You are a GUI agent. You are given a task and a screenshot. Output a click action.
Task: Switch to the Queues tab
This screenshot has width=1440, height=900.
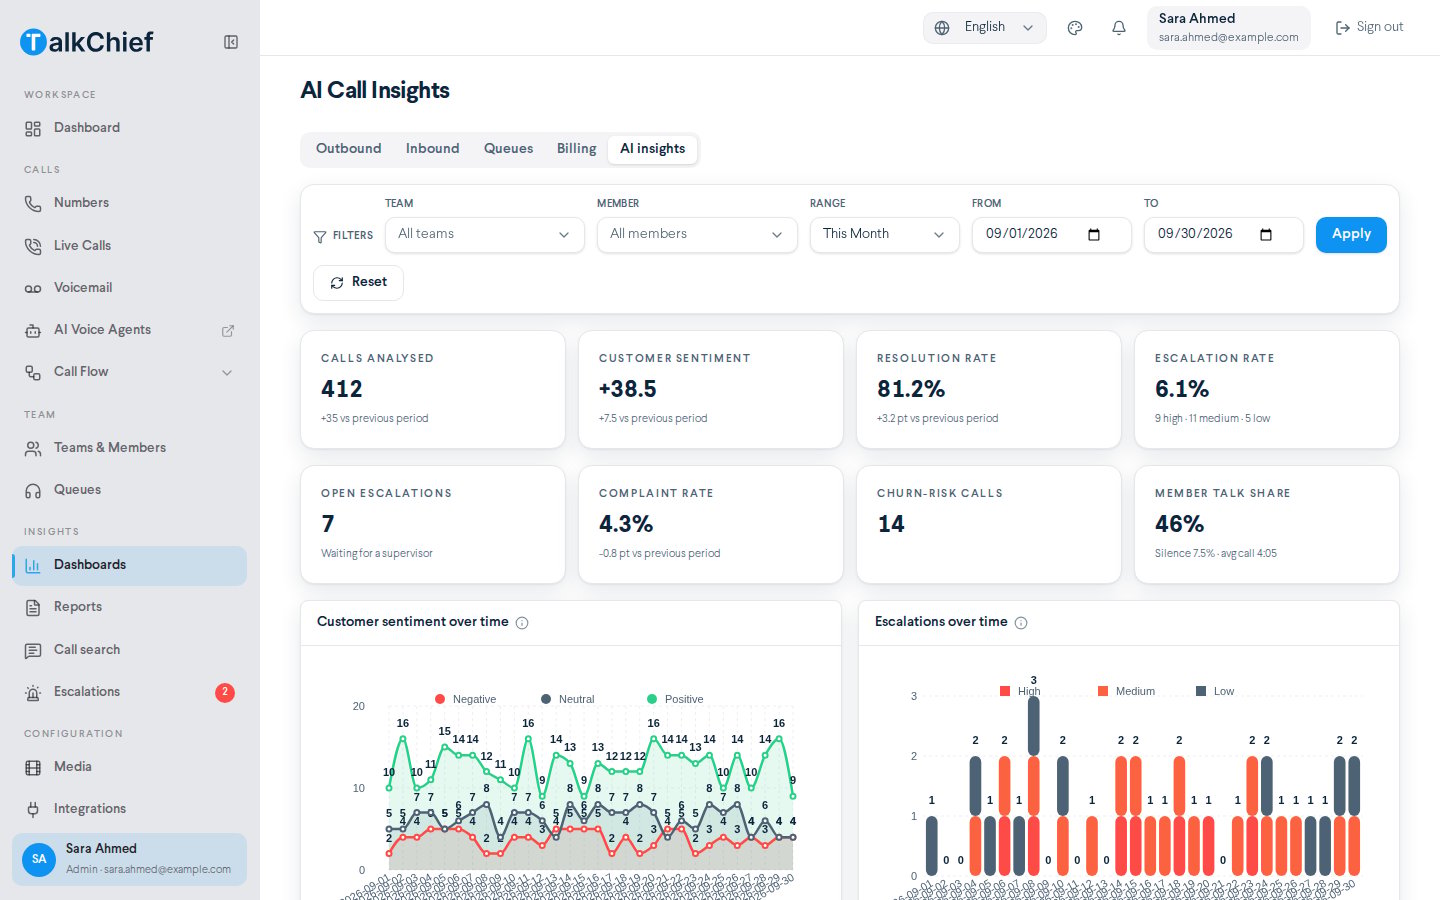(x=508, y=149)
